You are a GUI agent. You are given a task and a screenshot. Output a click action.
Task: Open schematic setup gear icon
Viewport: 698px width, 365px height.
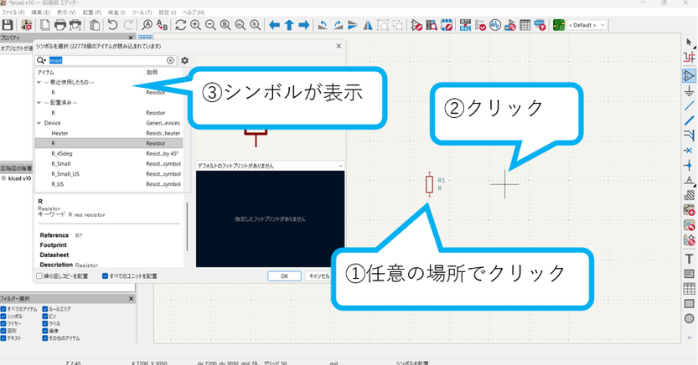coord(27,25)
